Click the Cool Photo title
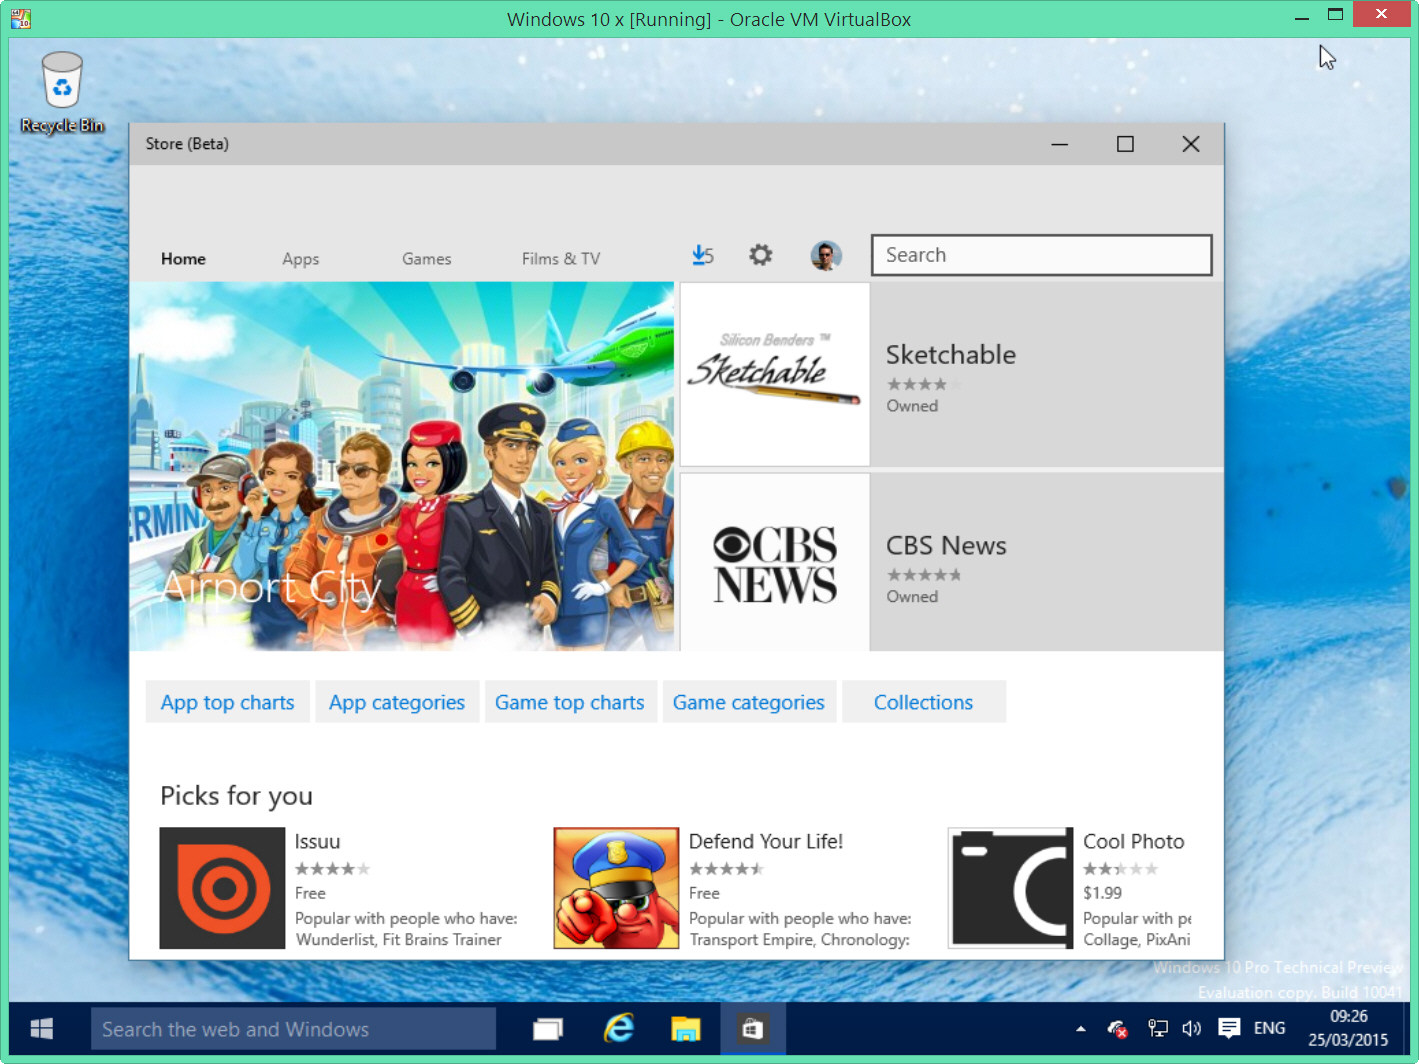This screenshot has width=1419, height=1064. (1134, 842)
